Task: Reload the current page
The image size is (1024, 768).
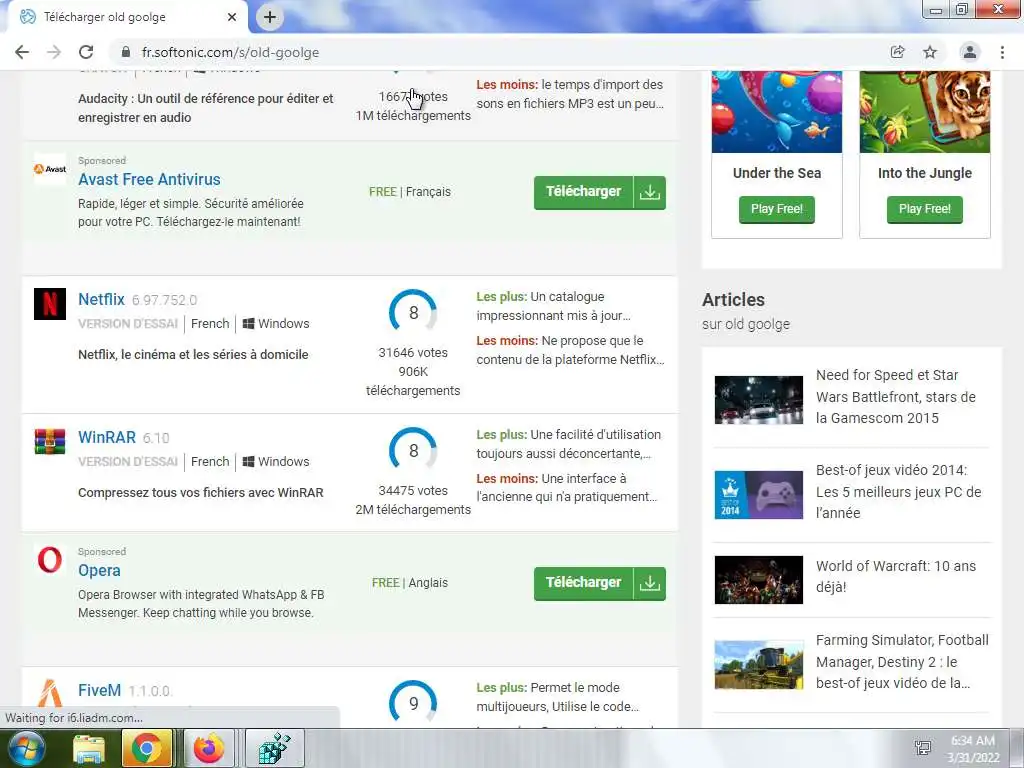Action: pos(86,52)
